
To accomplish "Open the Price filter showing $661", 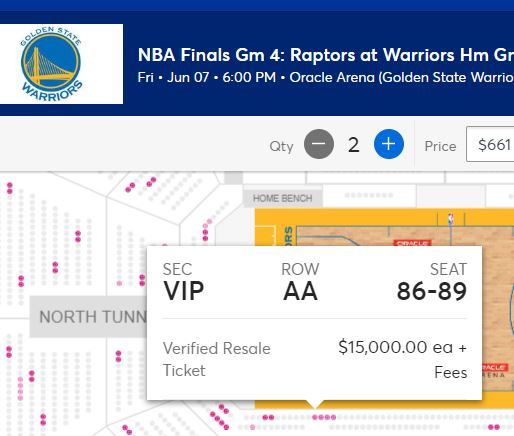I will tap(490, 144).
